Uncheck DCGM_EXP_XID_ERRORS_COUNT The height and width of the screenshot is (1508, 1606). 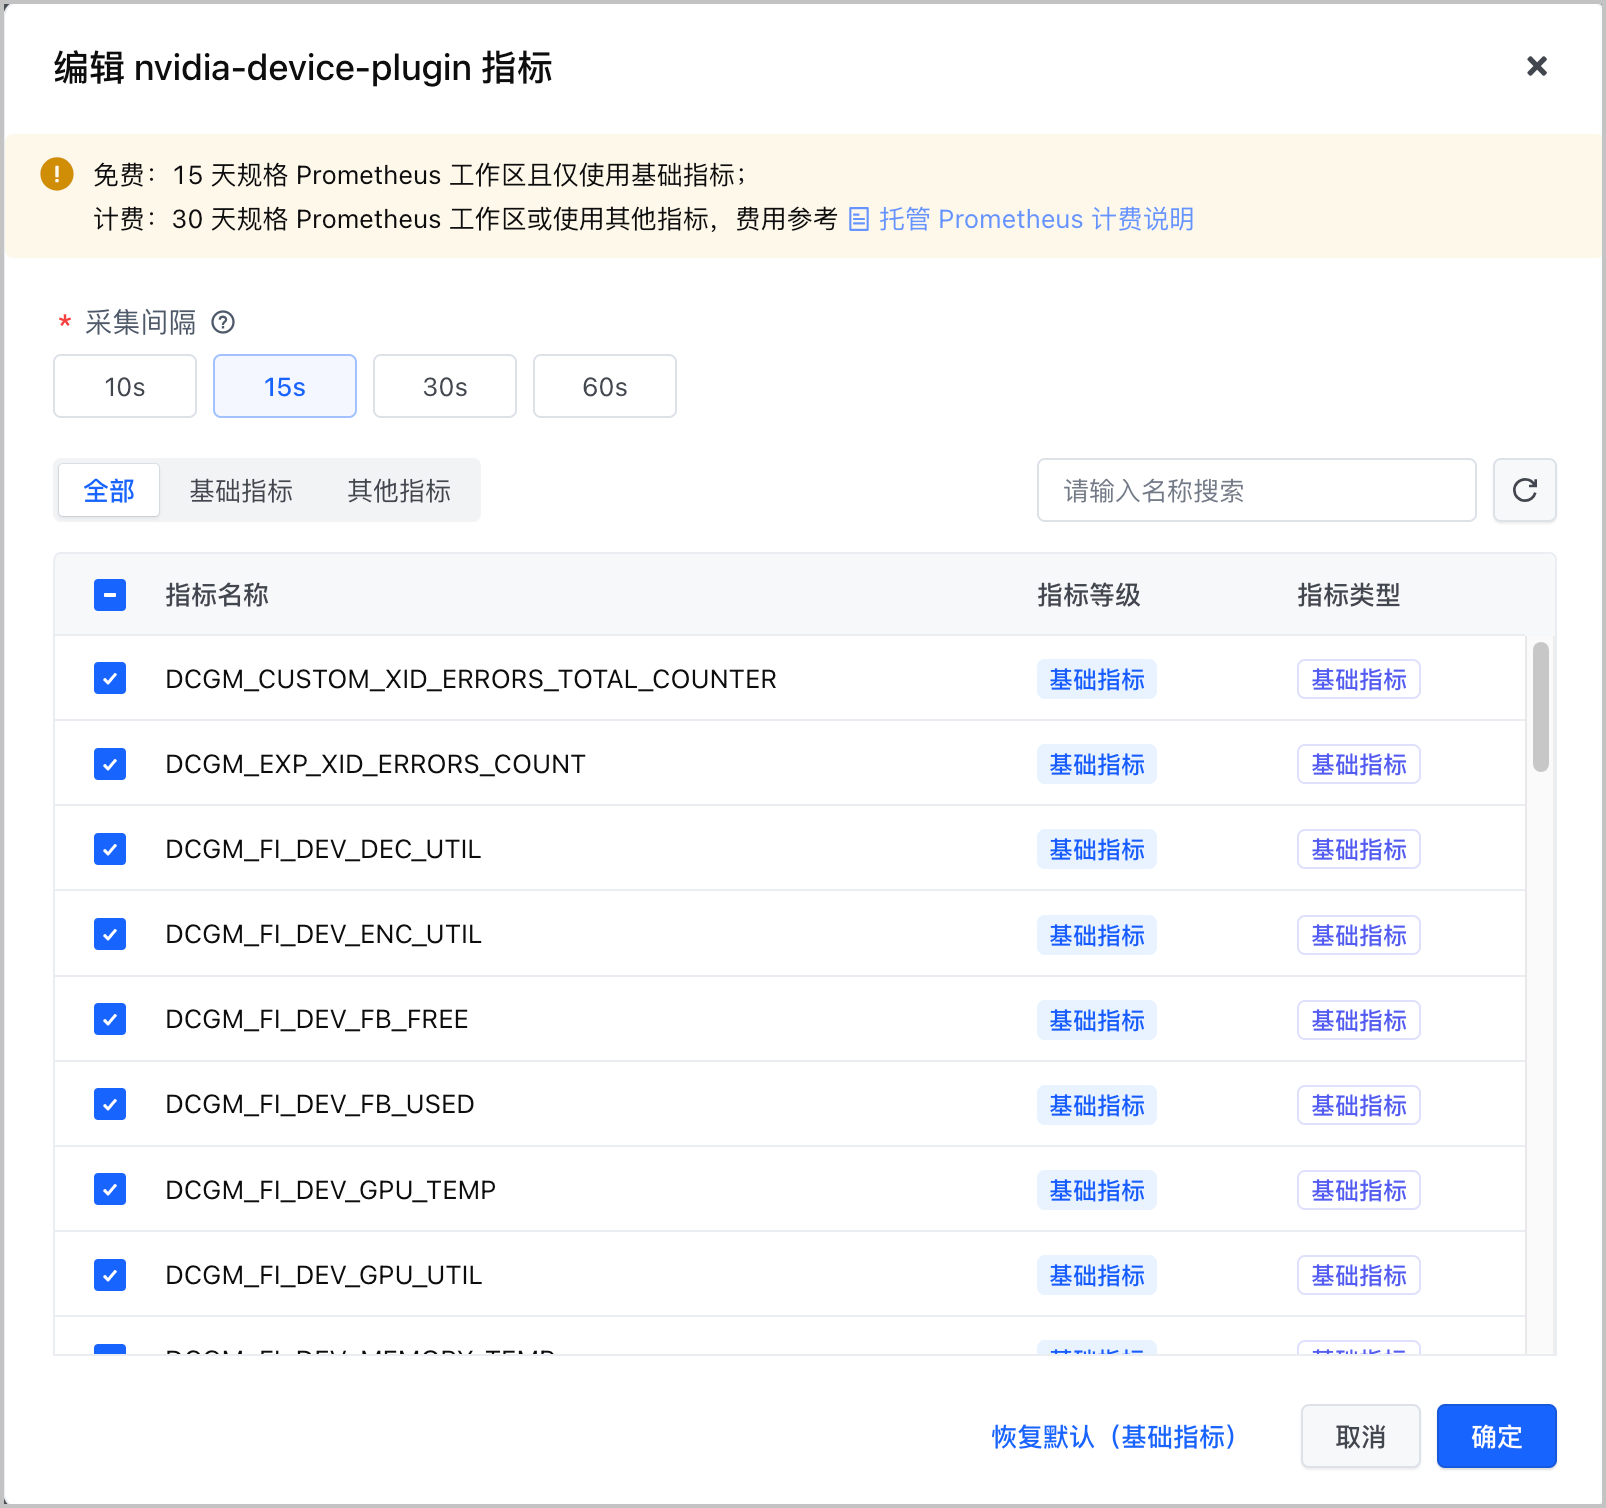click(110, 764)
